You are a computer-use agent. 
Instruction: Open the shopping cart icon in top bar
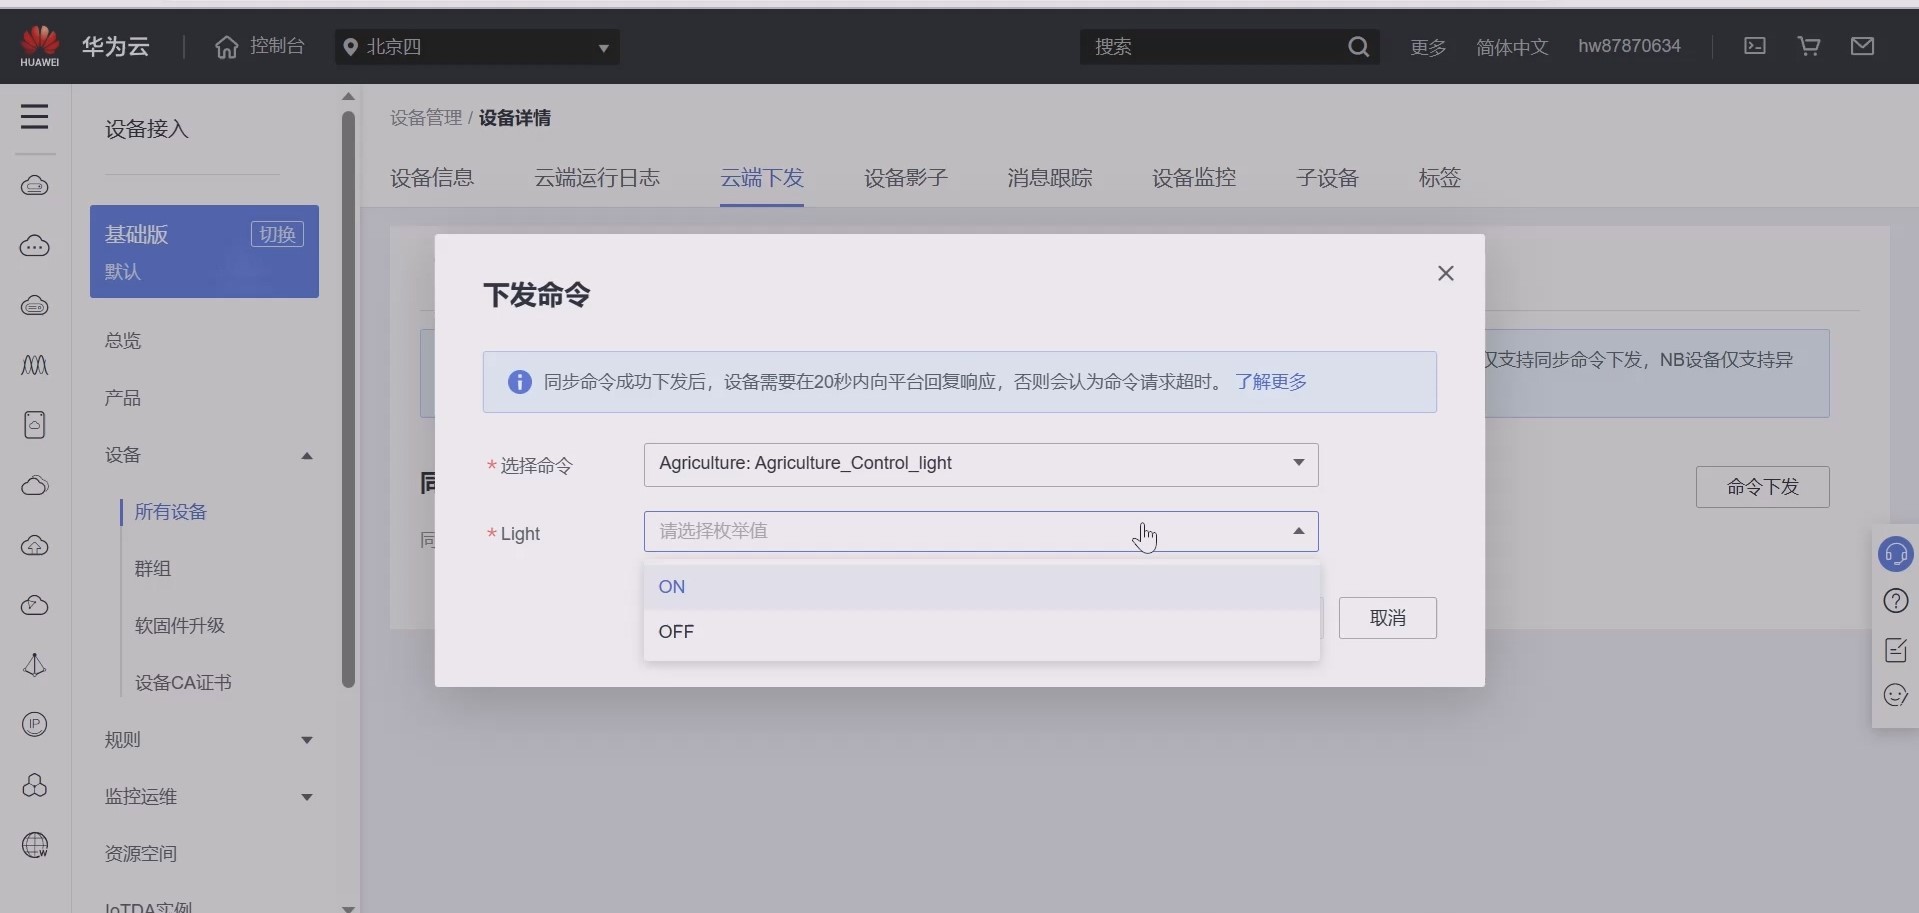point(1809,46)
